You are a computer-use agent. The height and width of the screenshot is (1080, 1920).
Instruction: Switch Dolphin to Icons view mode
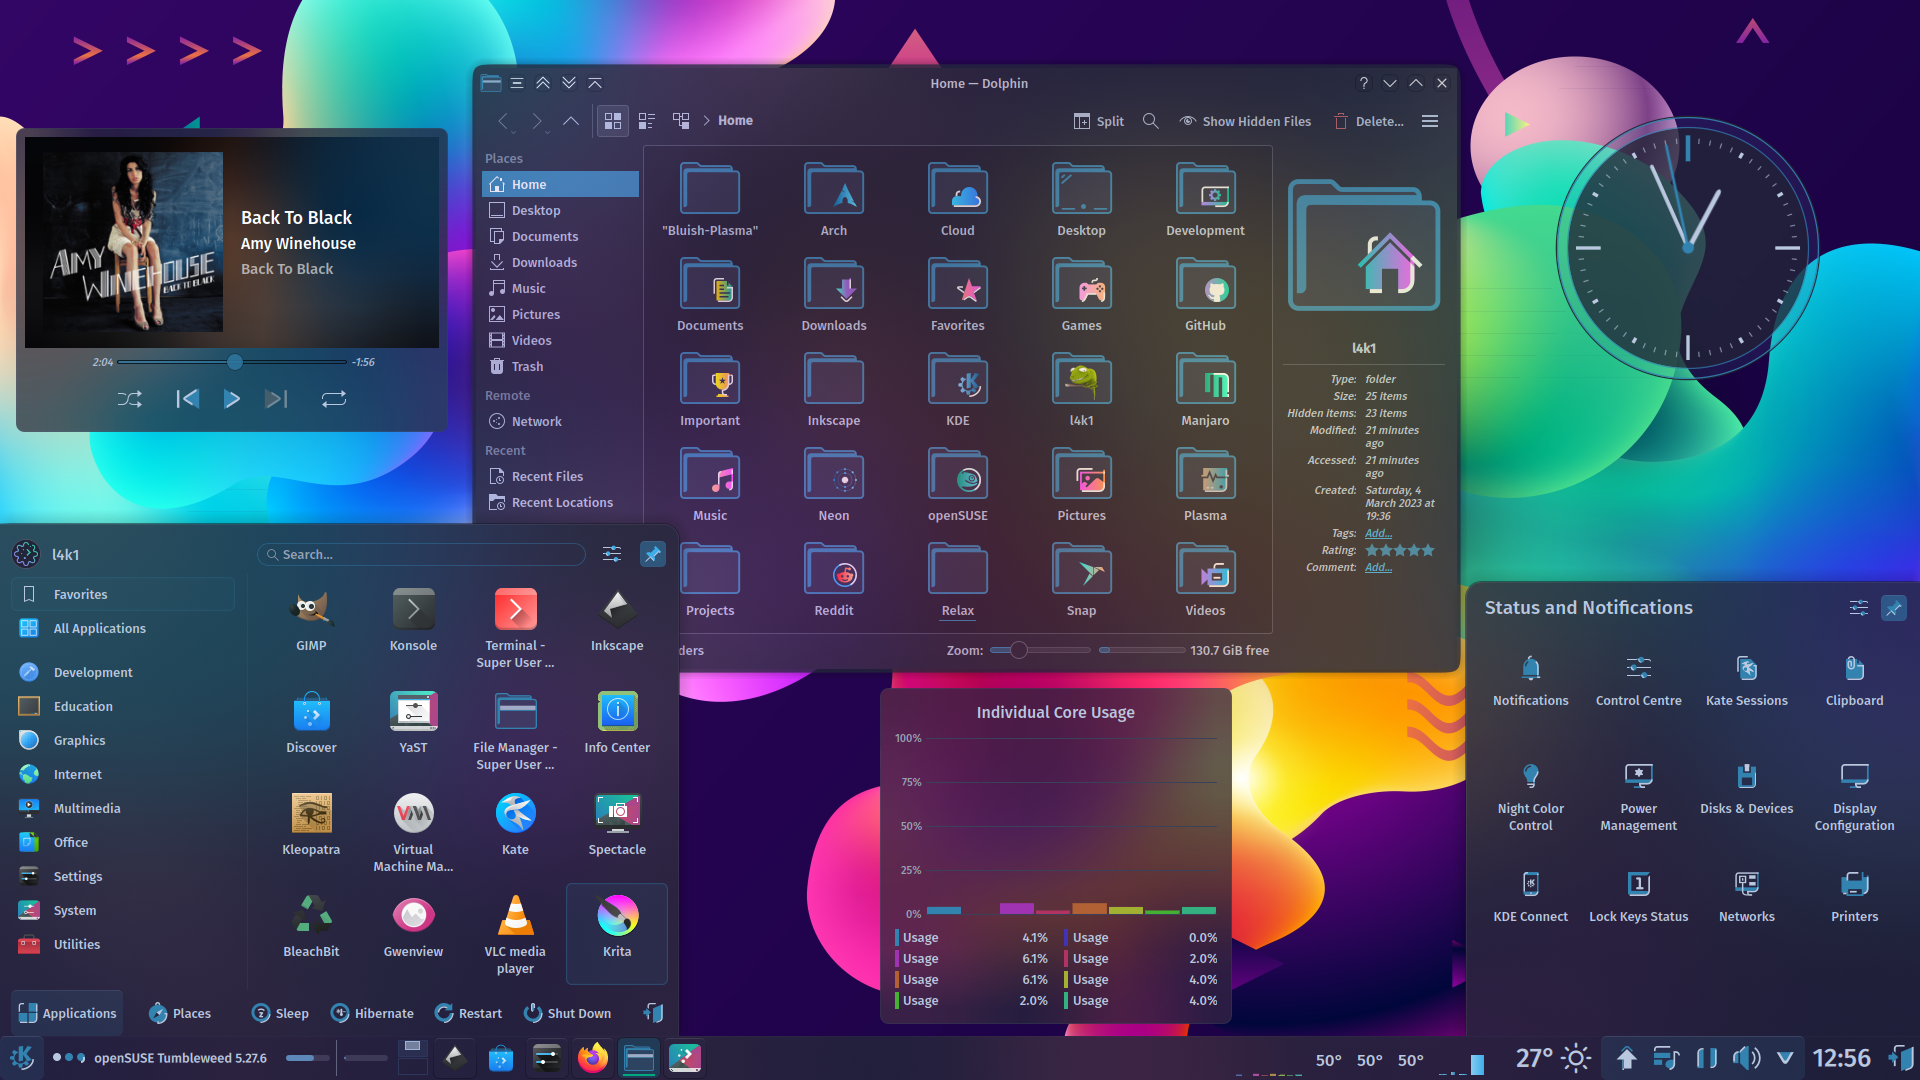pos(612,121)
